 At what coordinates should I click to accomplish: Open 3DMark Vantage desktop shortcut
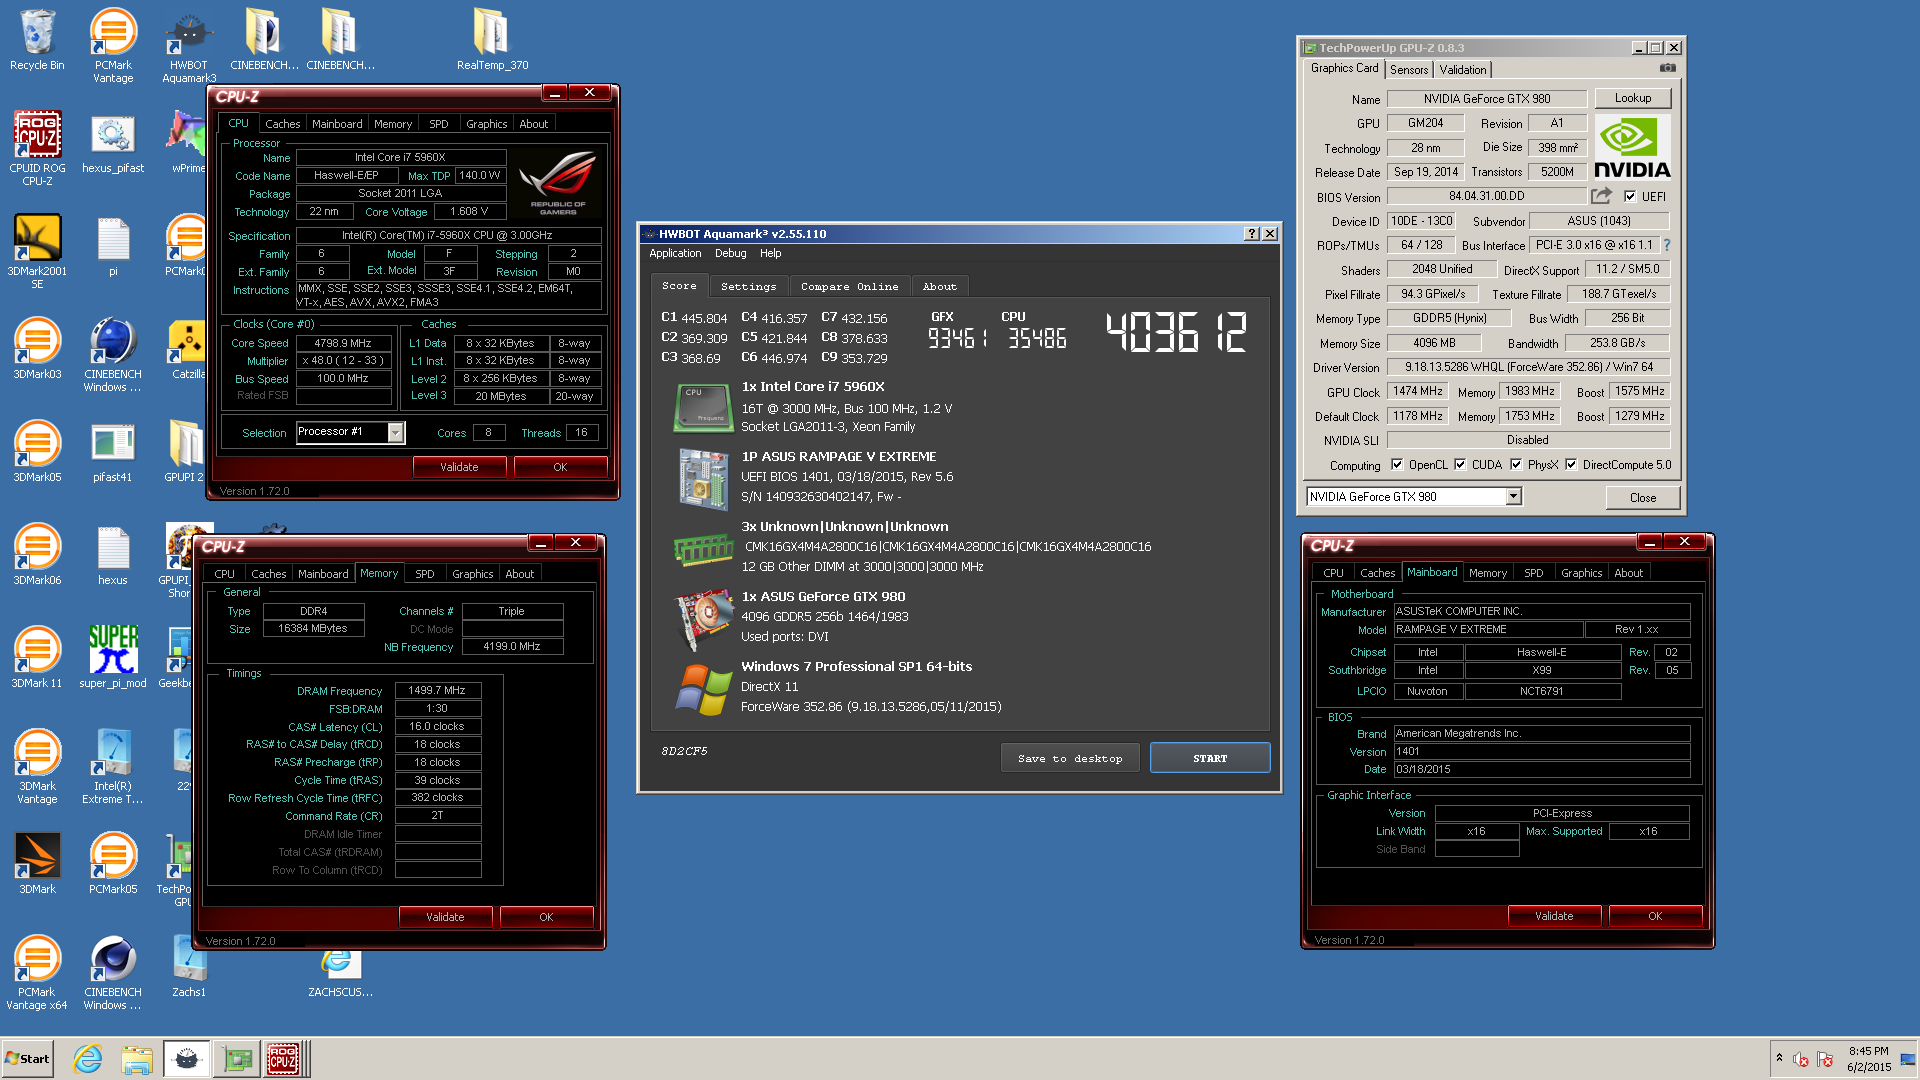click(x=37, y=766)
